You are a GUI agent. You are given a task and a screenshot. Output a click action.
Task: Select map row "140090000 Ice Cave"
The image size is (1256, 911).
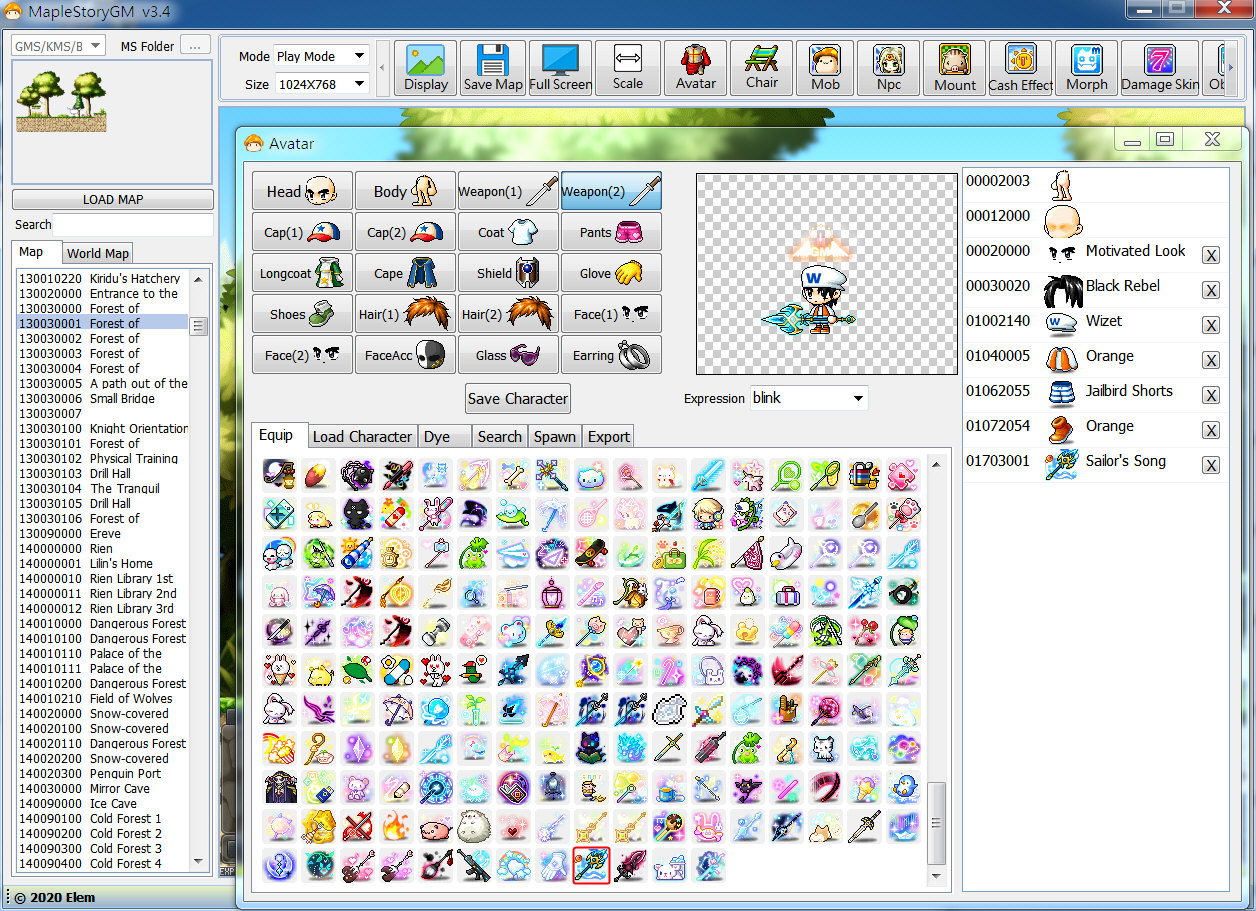(x=102, y=803)
